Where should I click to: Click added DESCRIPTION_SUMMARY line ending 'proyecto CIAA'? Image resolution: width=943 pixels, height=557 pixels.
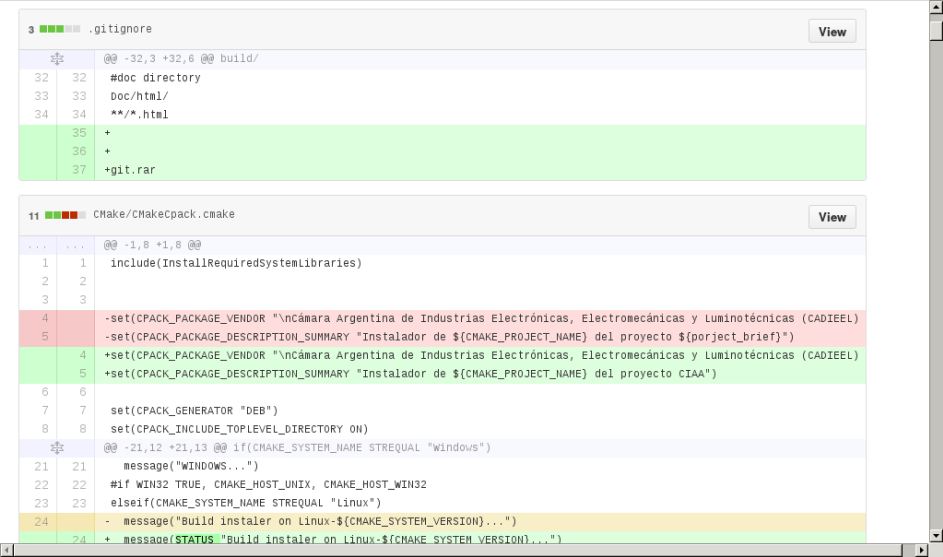tap(480, 374)
